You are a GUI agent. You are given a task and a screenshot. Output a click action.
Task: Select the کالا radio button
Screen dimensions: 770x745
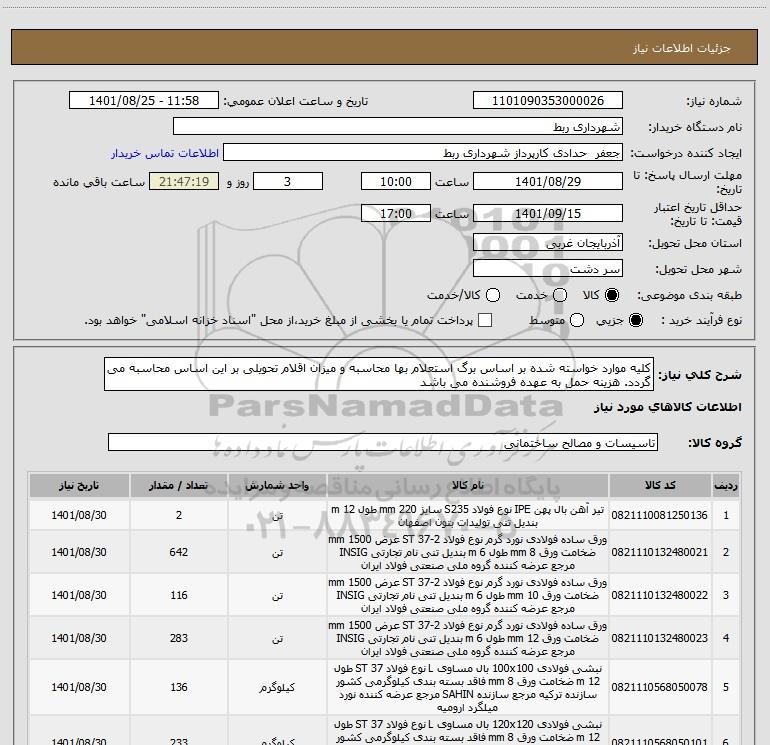[612, 295]
